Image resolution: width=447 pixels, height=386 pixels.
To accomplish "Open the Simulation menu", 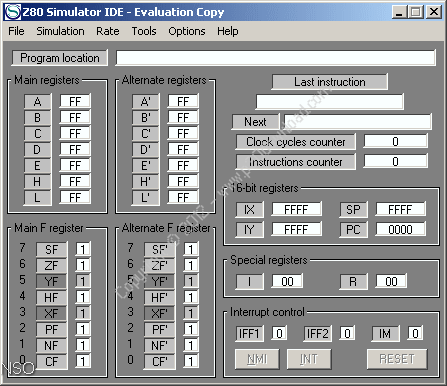I will tap(60, 31).
